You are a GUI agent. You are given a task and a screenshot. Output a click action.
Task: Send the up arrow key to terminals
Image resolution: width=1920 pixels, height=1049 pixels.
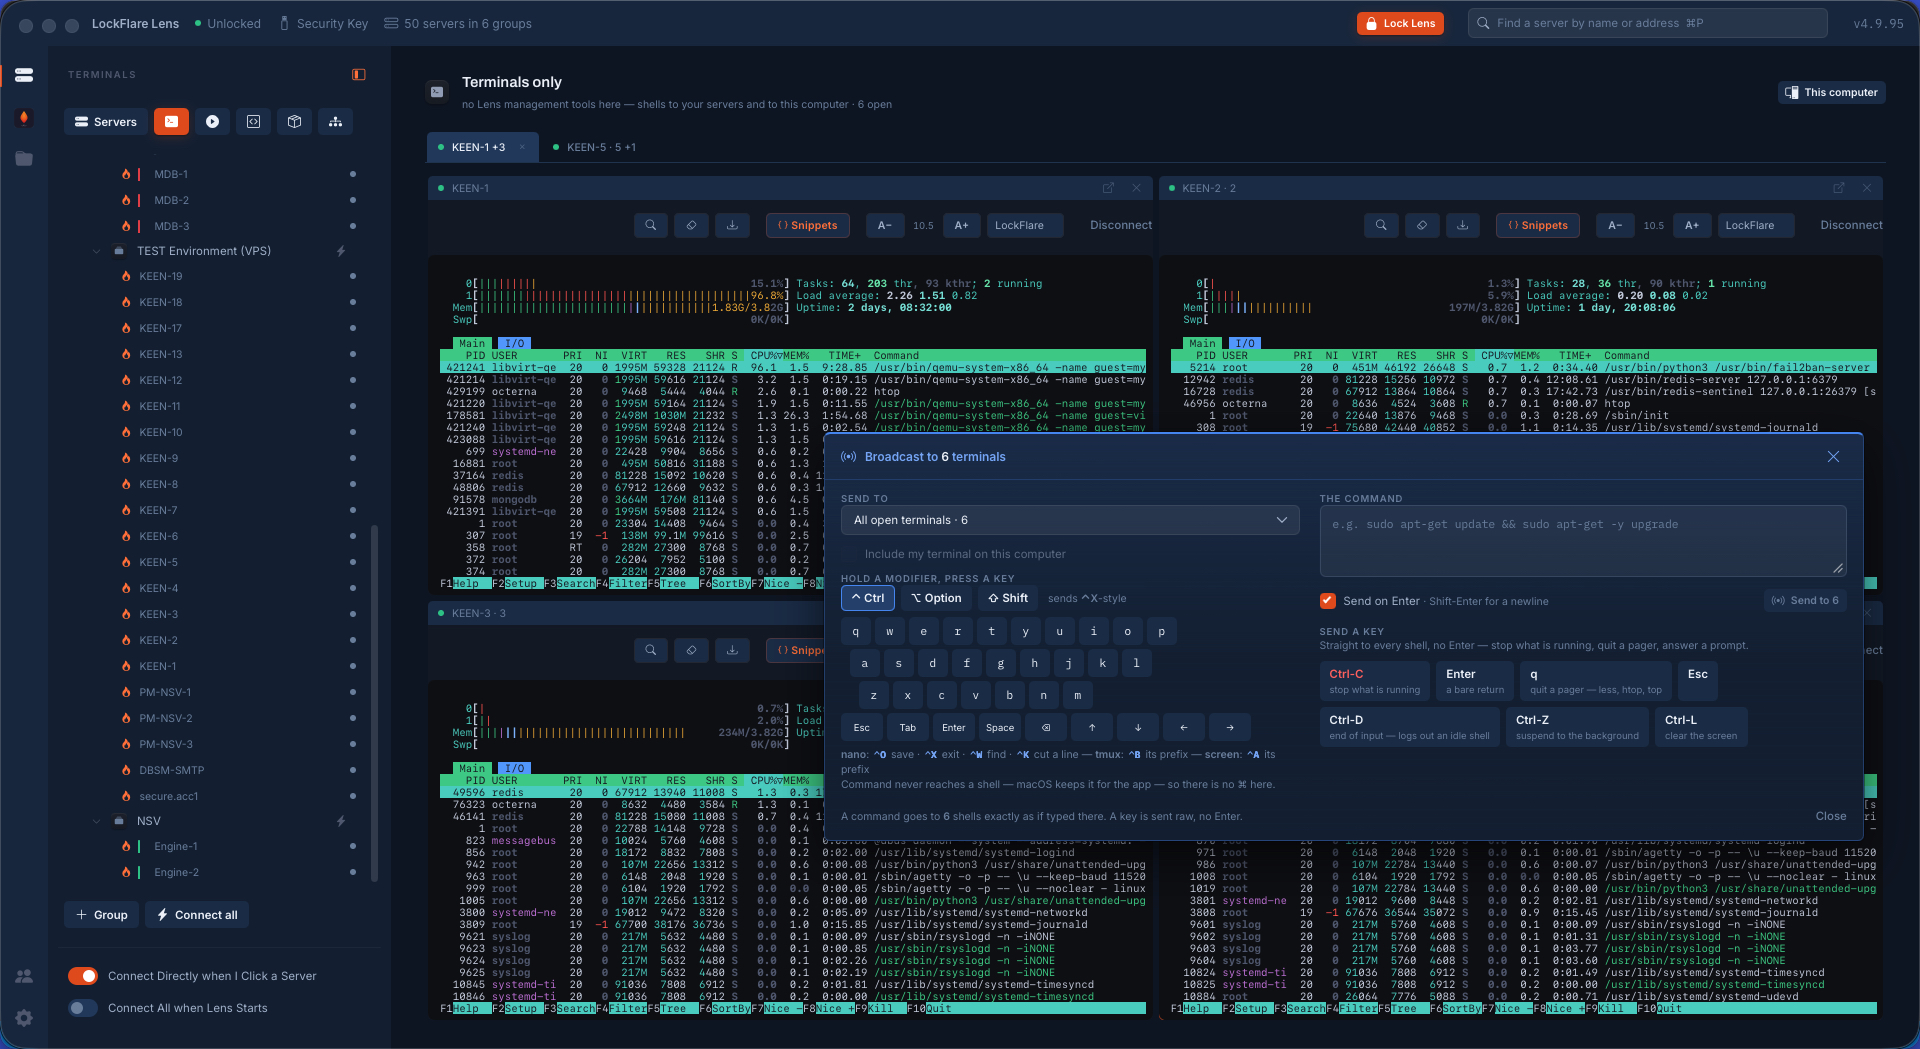pyautogui.click(x=1092, y=728)
